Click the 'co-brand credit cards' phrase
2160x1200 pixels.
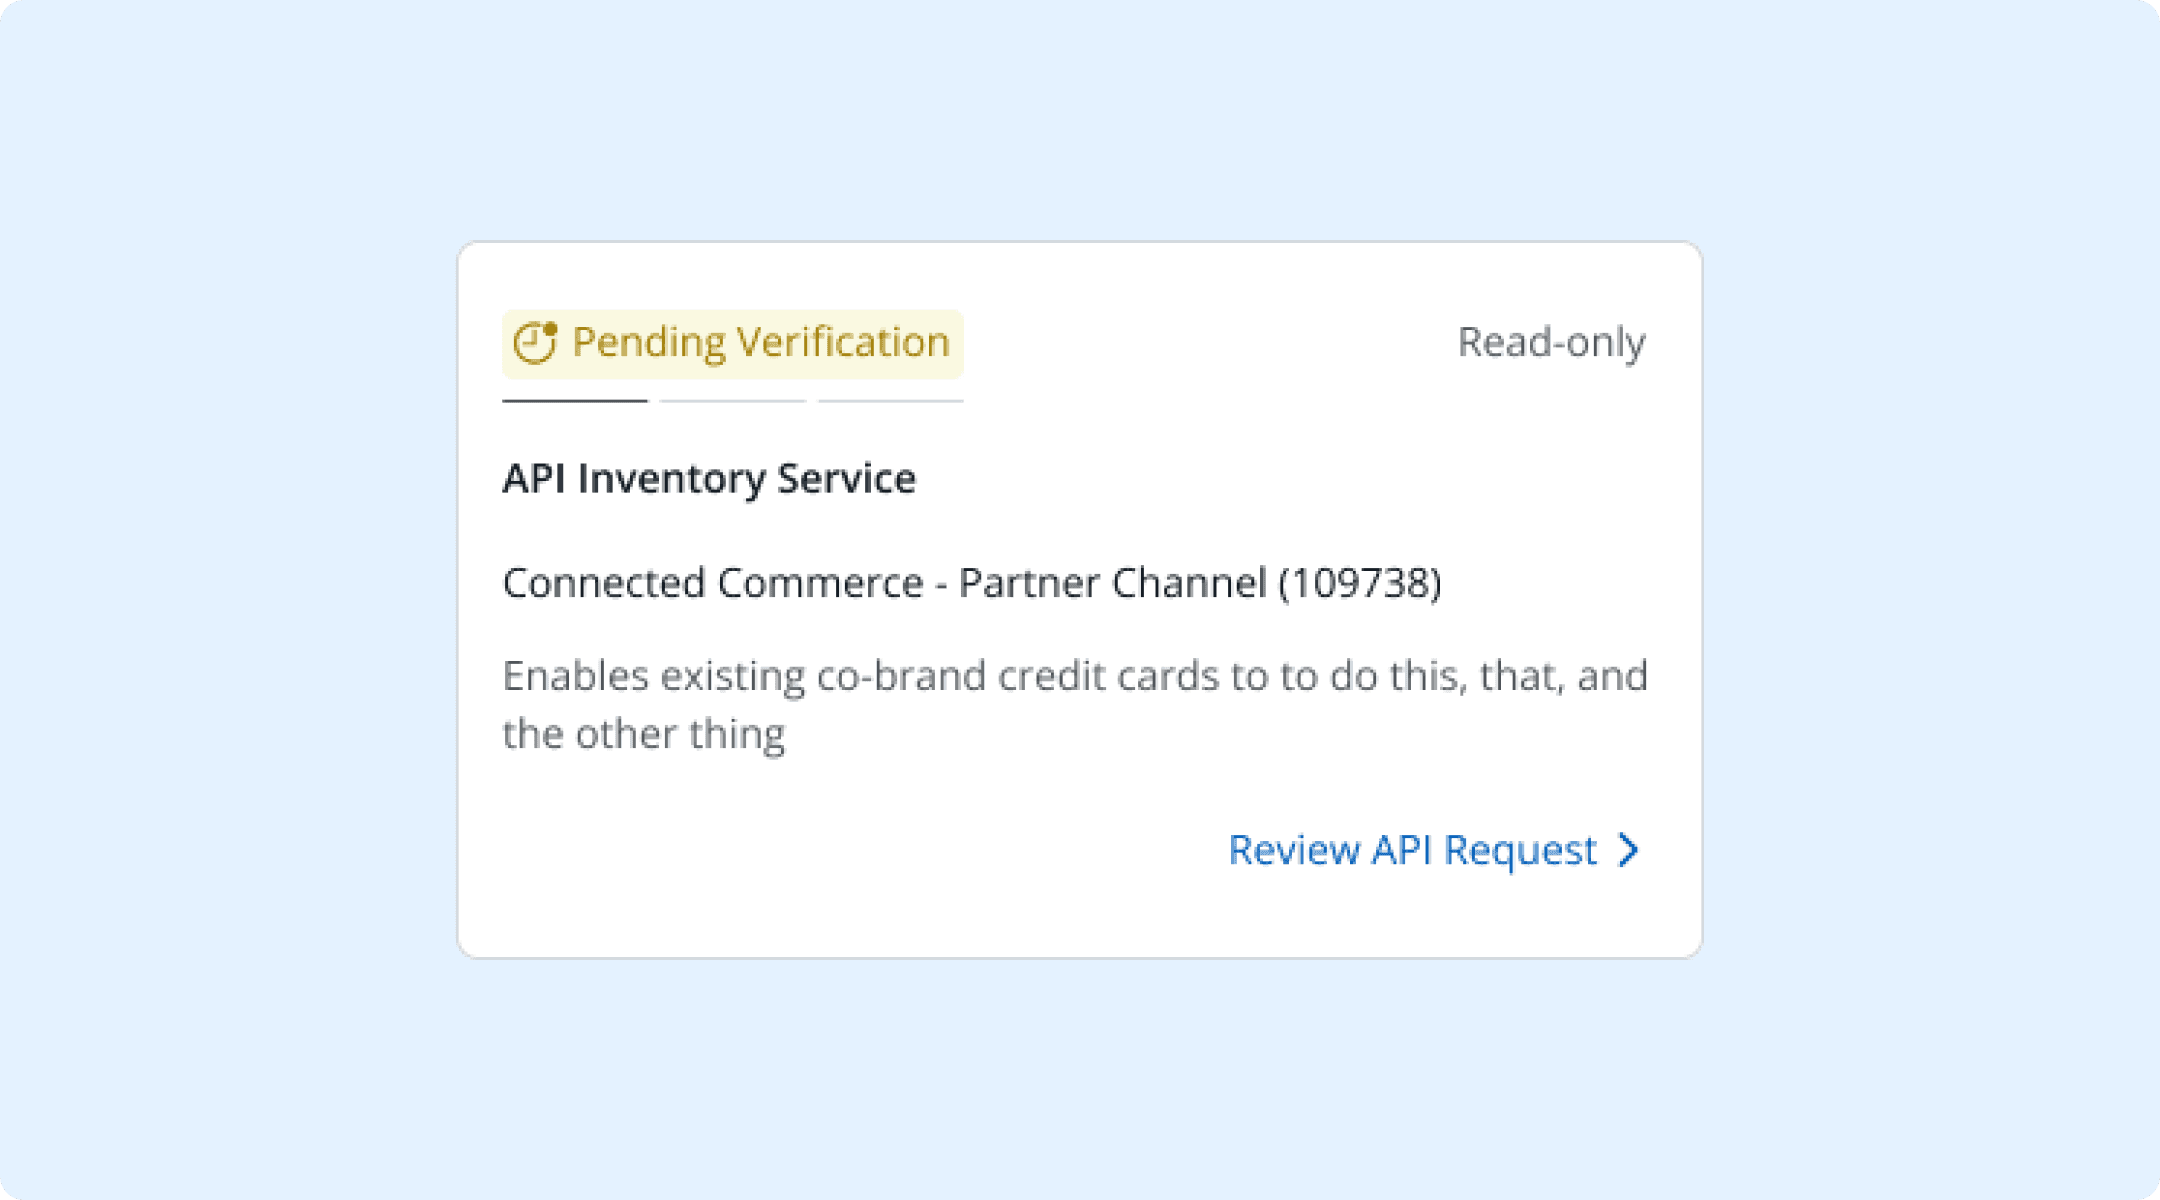(1017, 677)
